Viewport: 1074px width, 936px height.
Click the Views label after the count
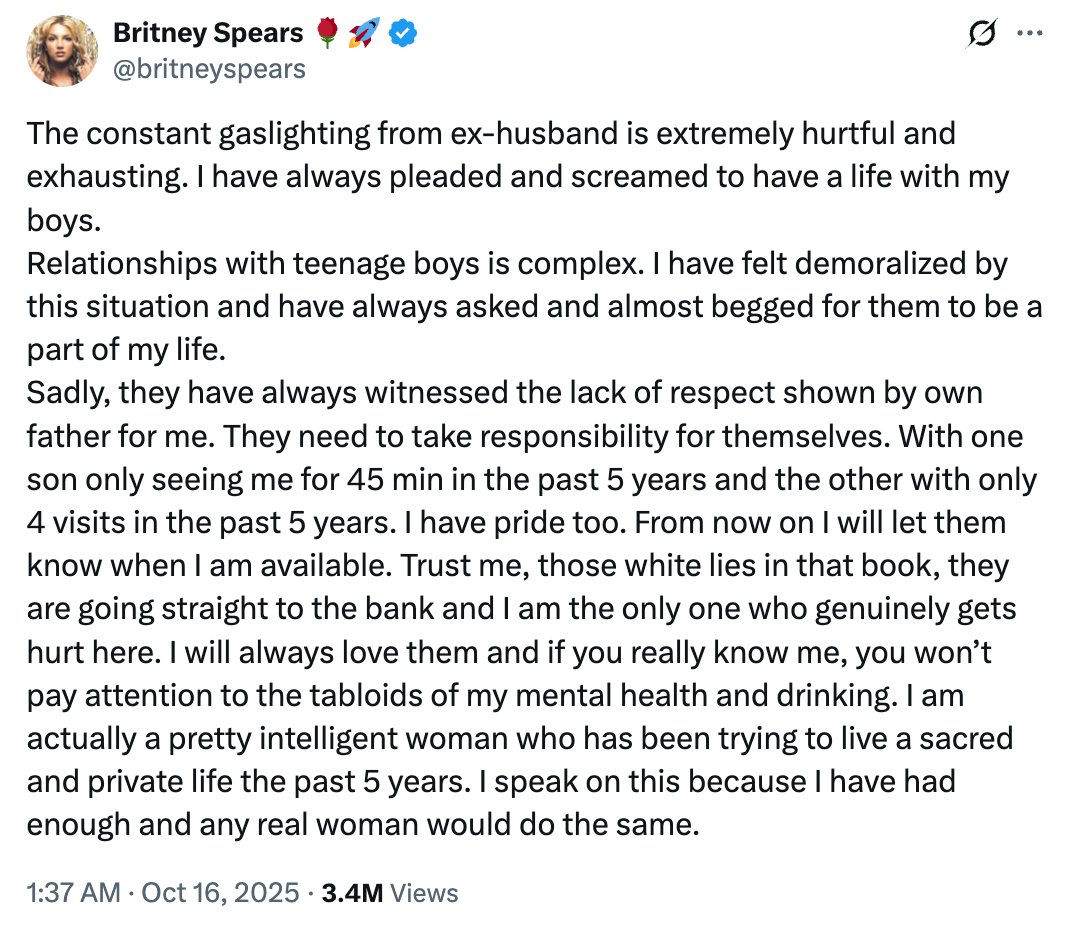click(x=424, y=892)
